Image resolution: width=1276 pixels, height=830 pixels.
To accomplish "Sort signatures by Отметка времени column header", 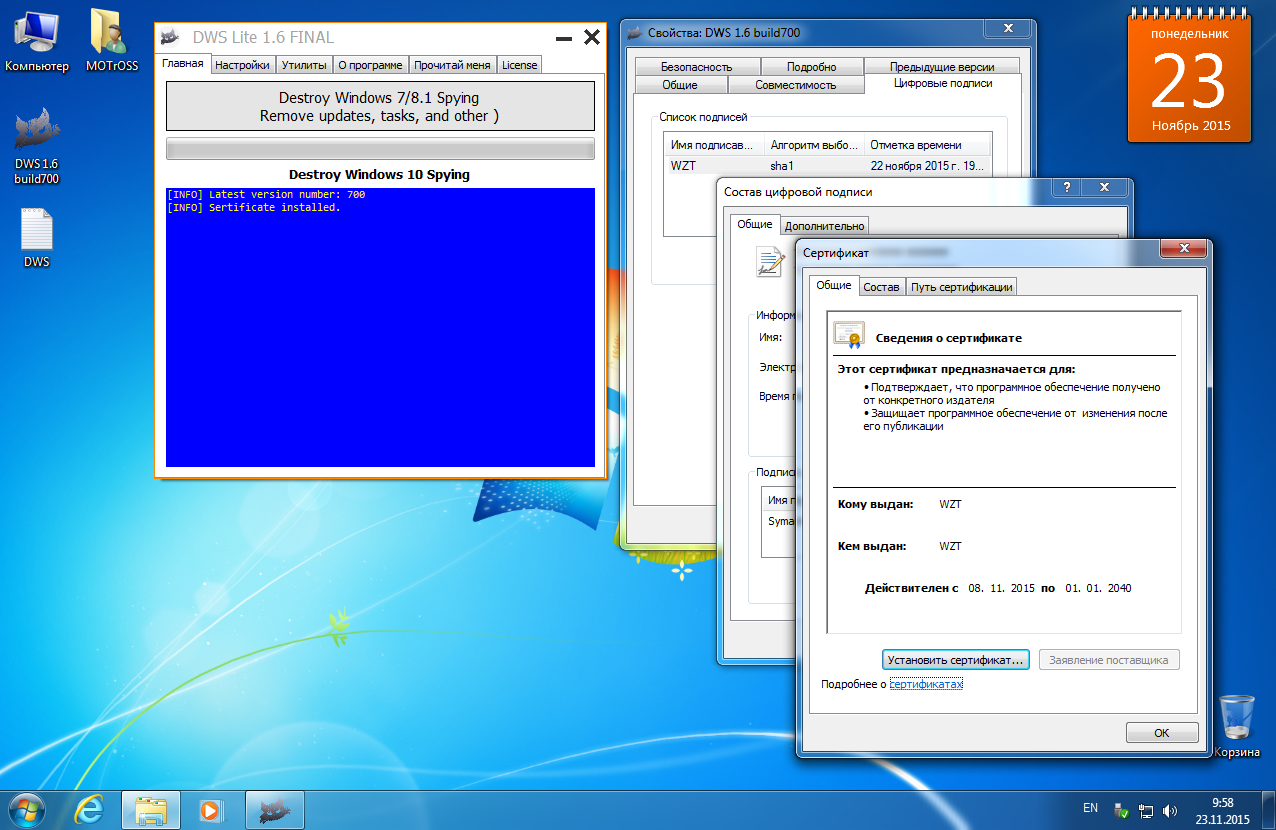I will [928, 145].
